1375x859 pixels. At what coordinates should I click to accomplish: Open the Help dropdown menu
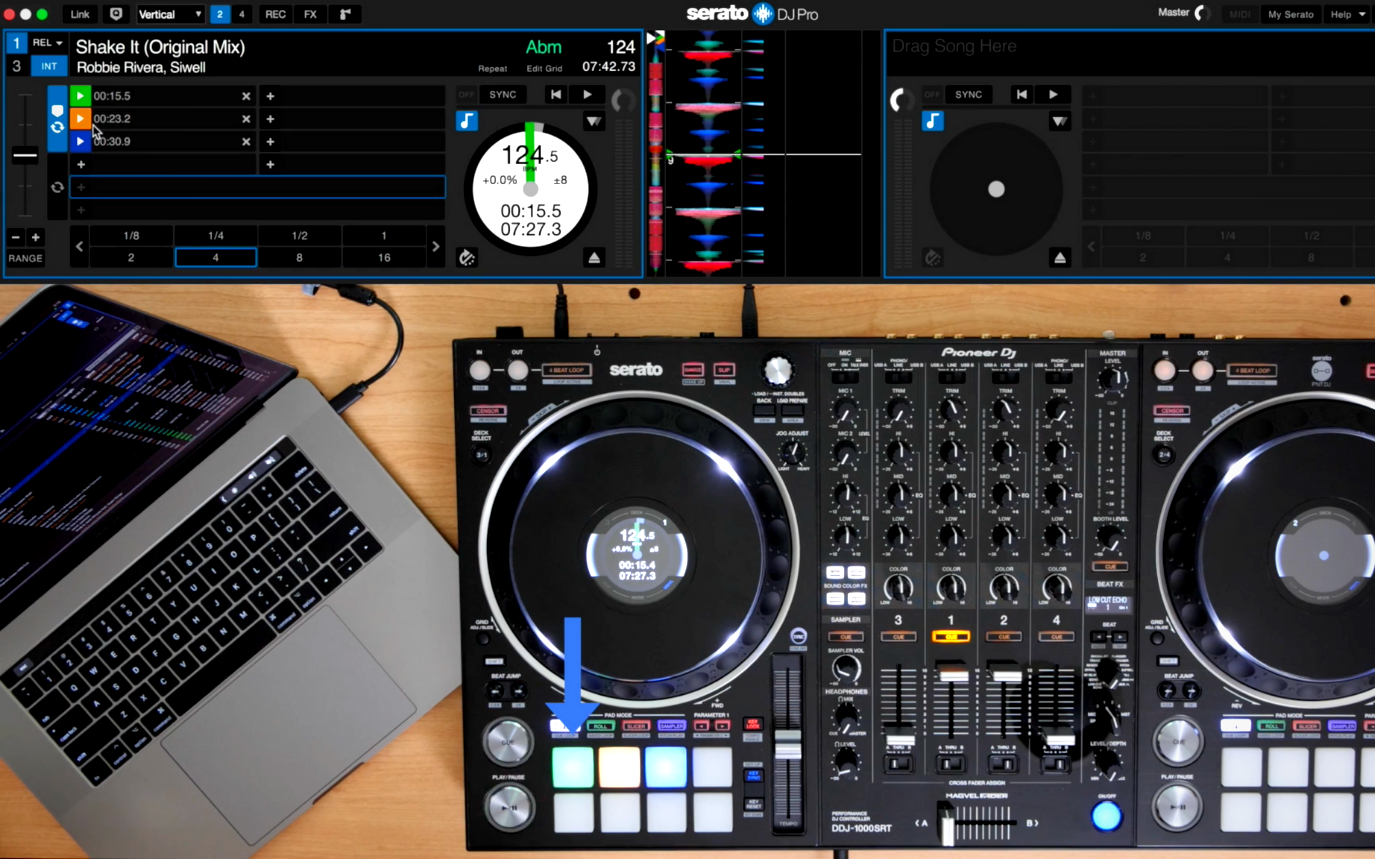coord(1347,14)
